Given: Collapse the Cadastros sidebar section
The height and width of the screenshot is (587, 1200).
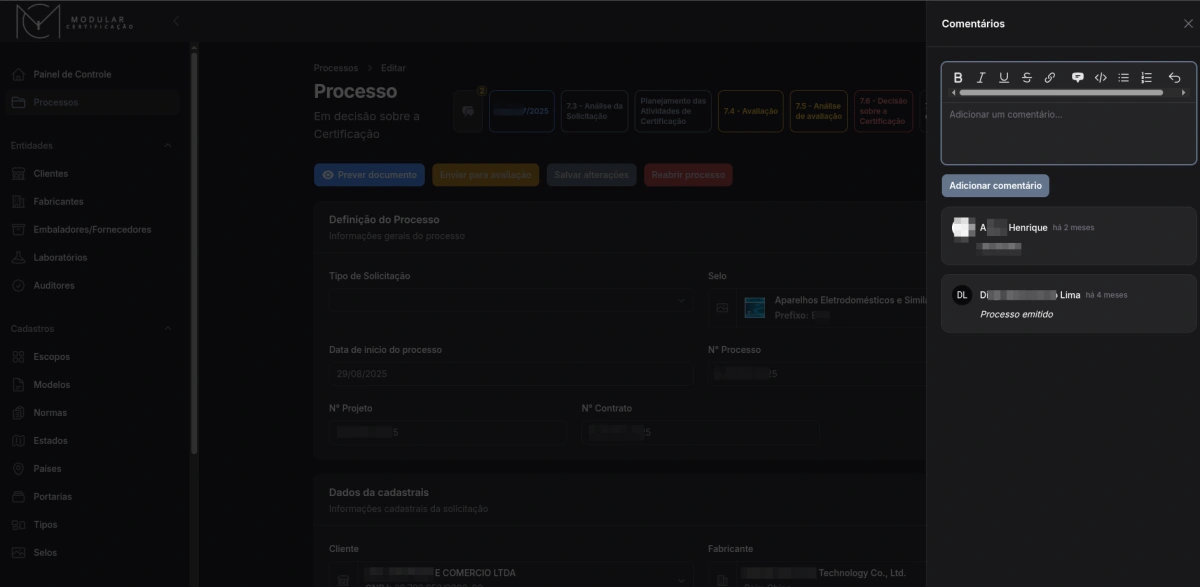Looking at the screenshot, I should tap(167, 328).
